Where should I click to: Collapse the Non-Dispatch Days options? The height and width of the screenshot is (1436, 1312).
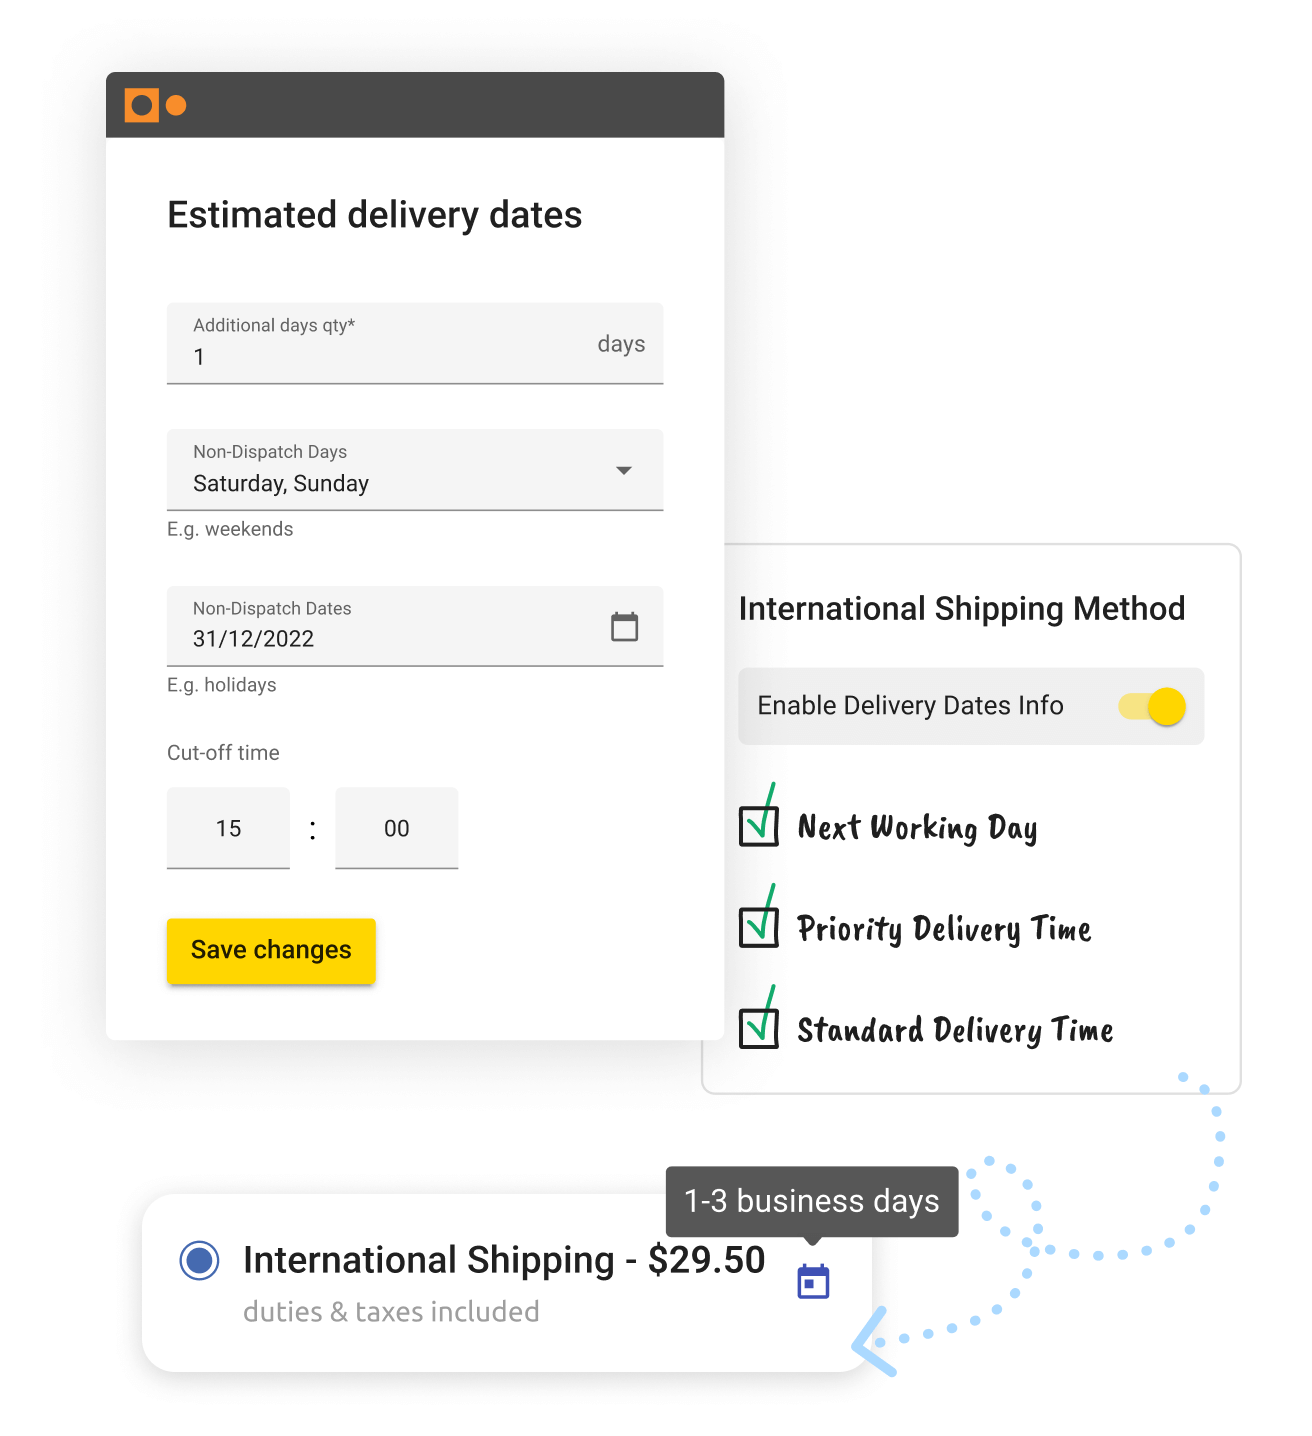[x=623, y=469]
